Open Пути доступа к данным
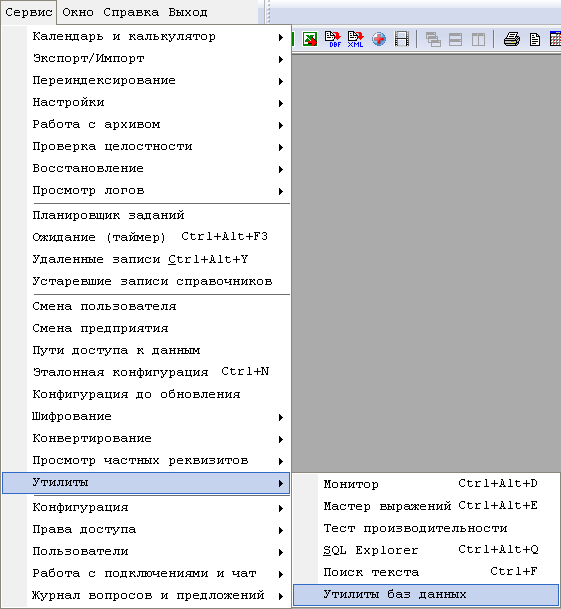The width and height of the screenshot is (561, 609). pos(146,350)
